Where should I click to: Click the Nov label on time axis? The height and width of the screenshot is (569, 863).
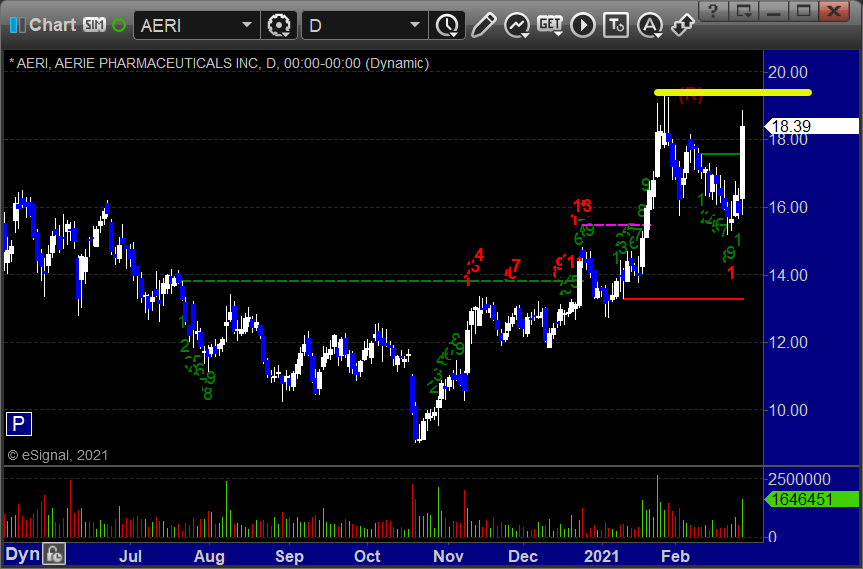[448, 556]
